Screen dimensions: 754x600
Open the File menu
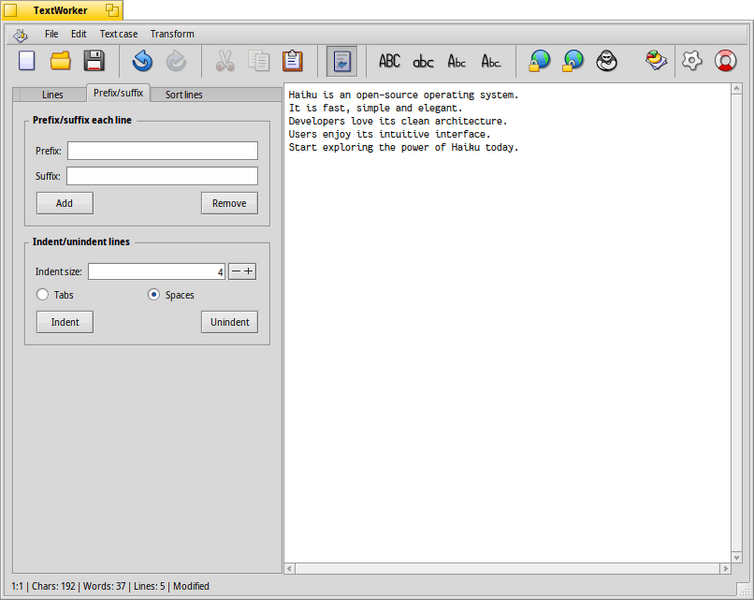pos(51,34)
